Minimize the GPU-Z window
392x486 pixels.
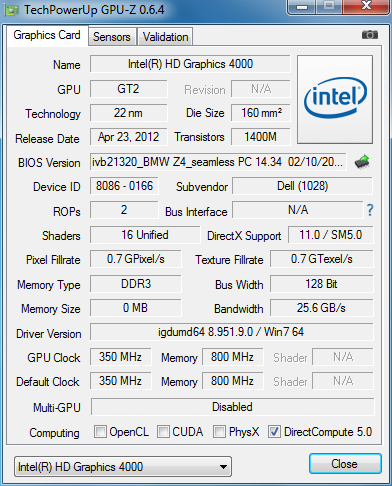[302, 7]
